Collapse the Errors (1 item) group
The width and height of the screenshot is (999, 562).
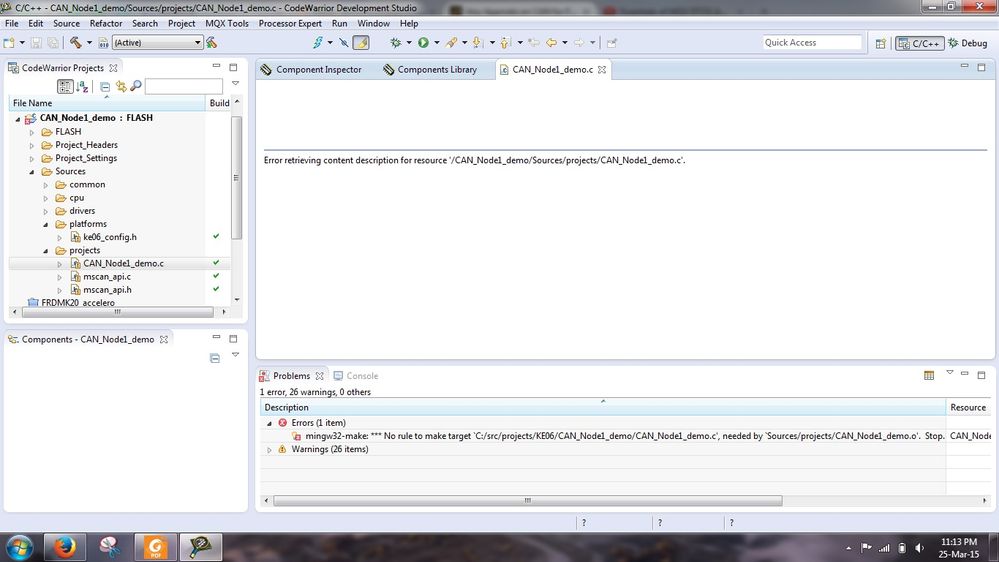point(269,423)
